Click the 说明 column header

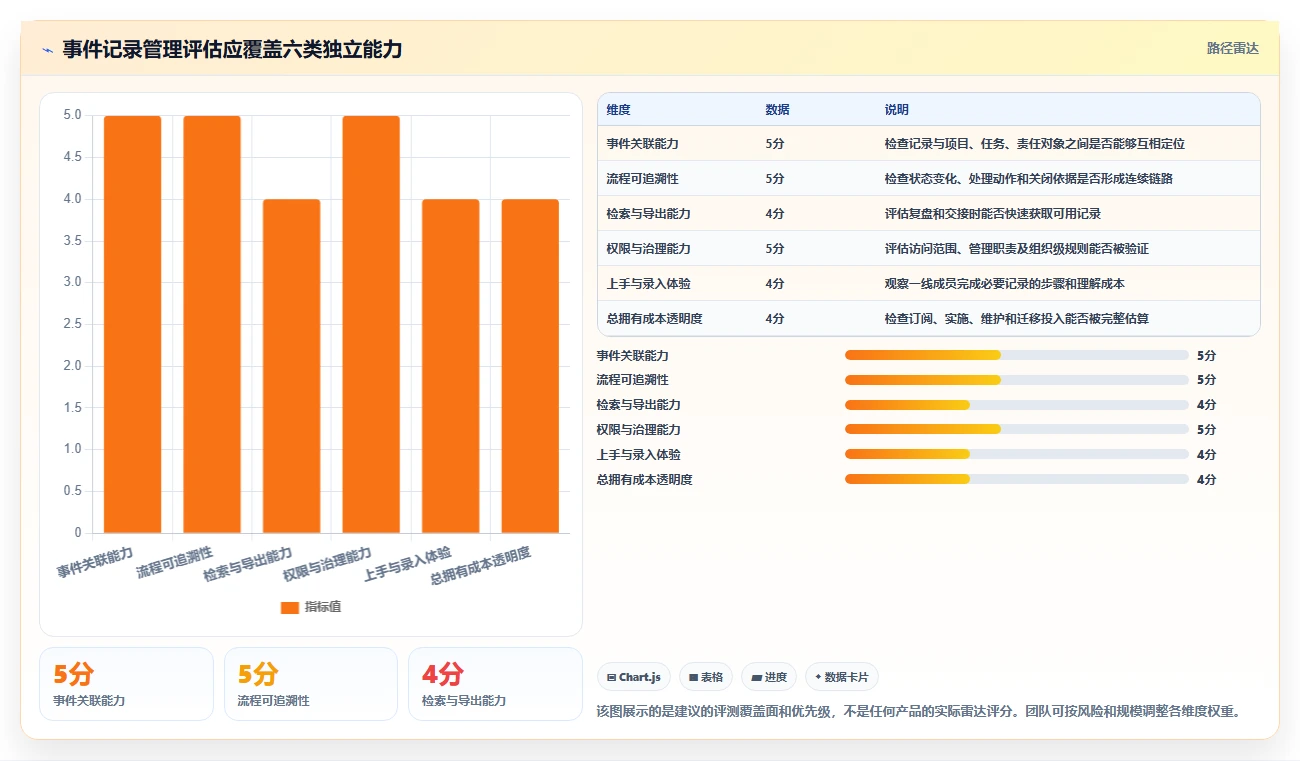tap(896, 110)
